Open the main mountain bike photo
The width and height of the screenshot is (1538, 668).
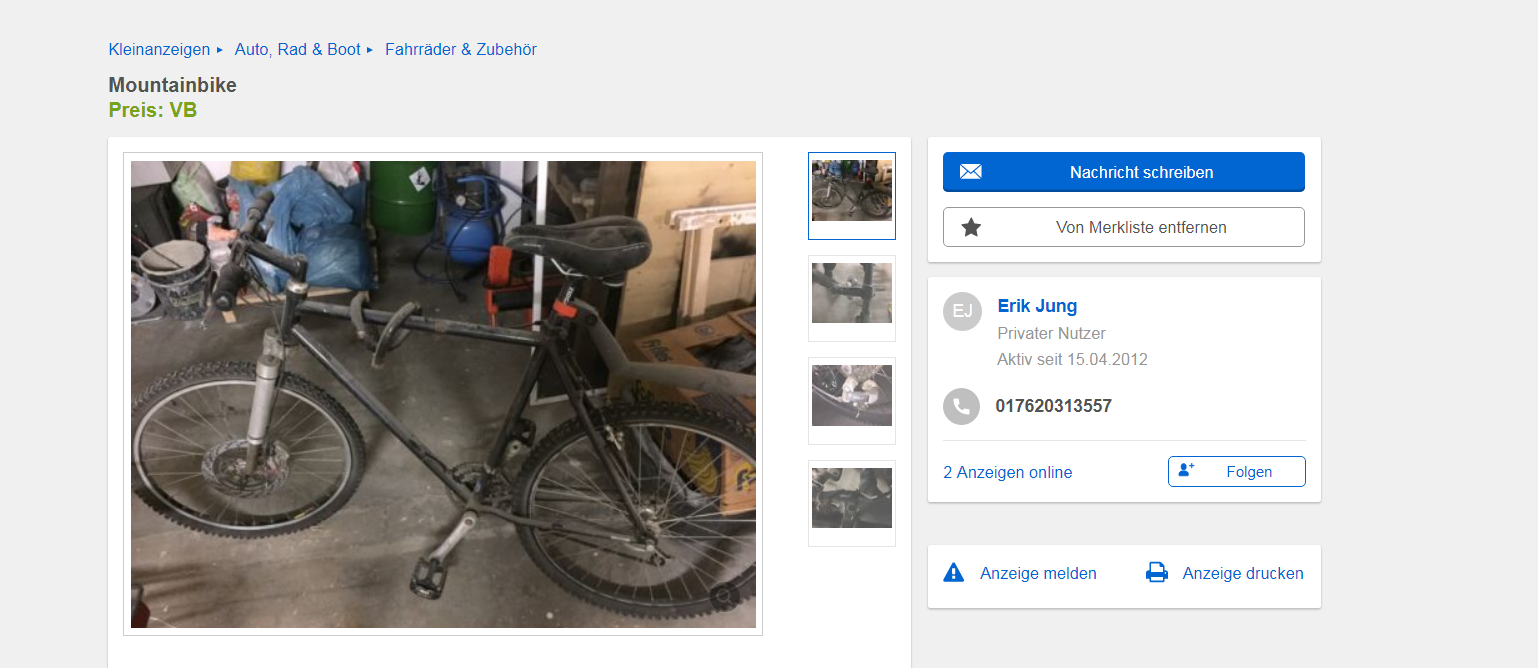443,394
